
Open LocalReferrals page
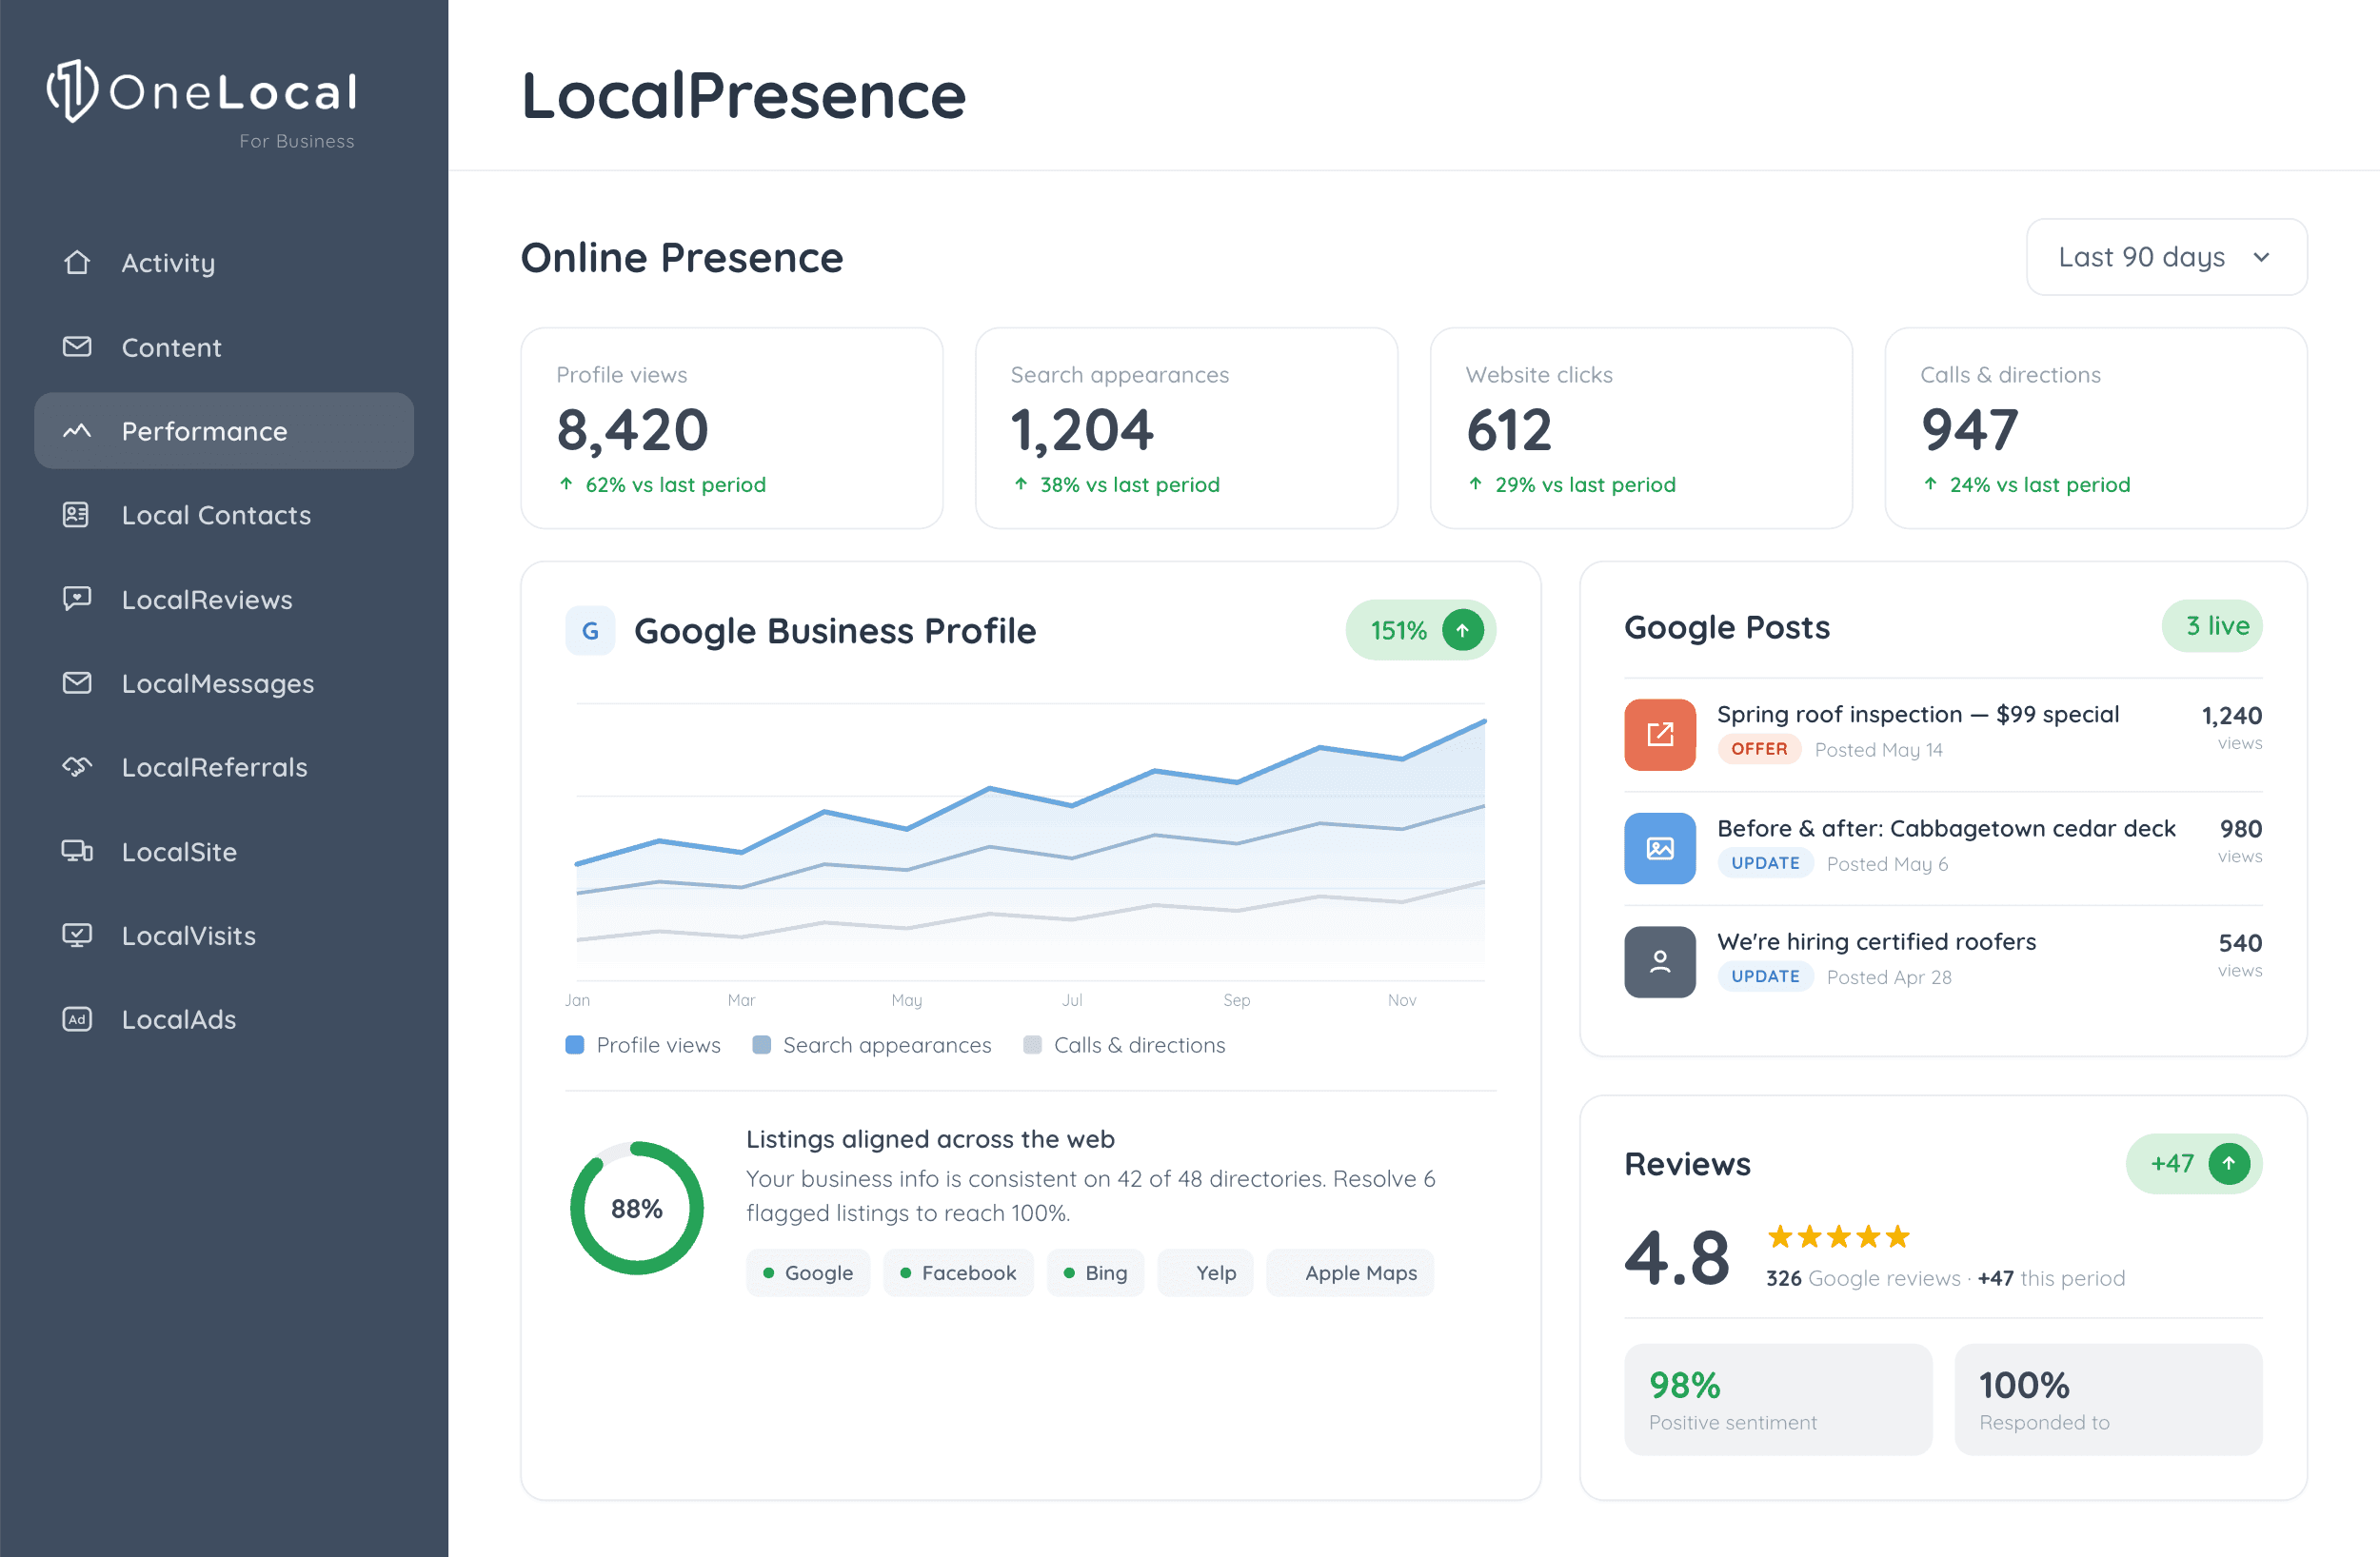coord(224,767)
